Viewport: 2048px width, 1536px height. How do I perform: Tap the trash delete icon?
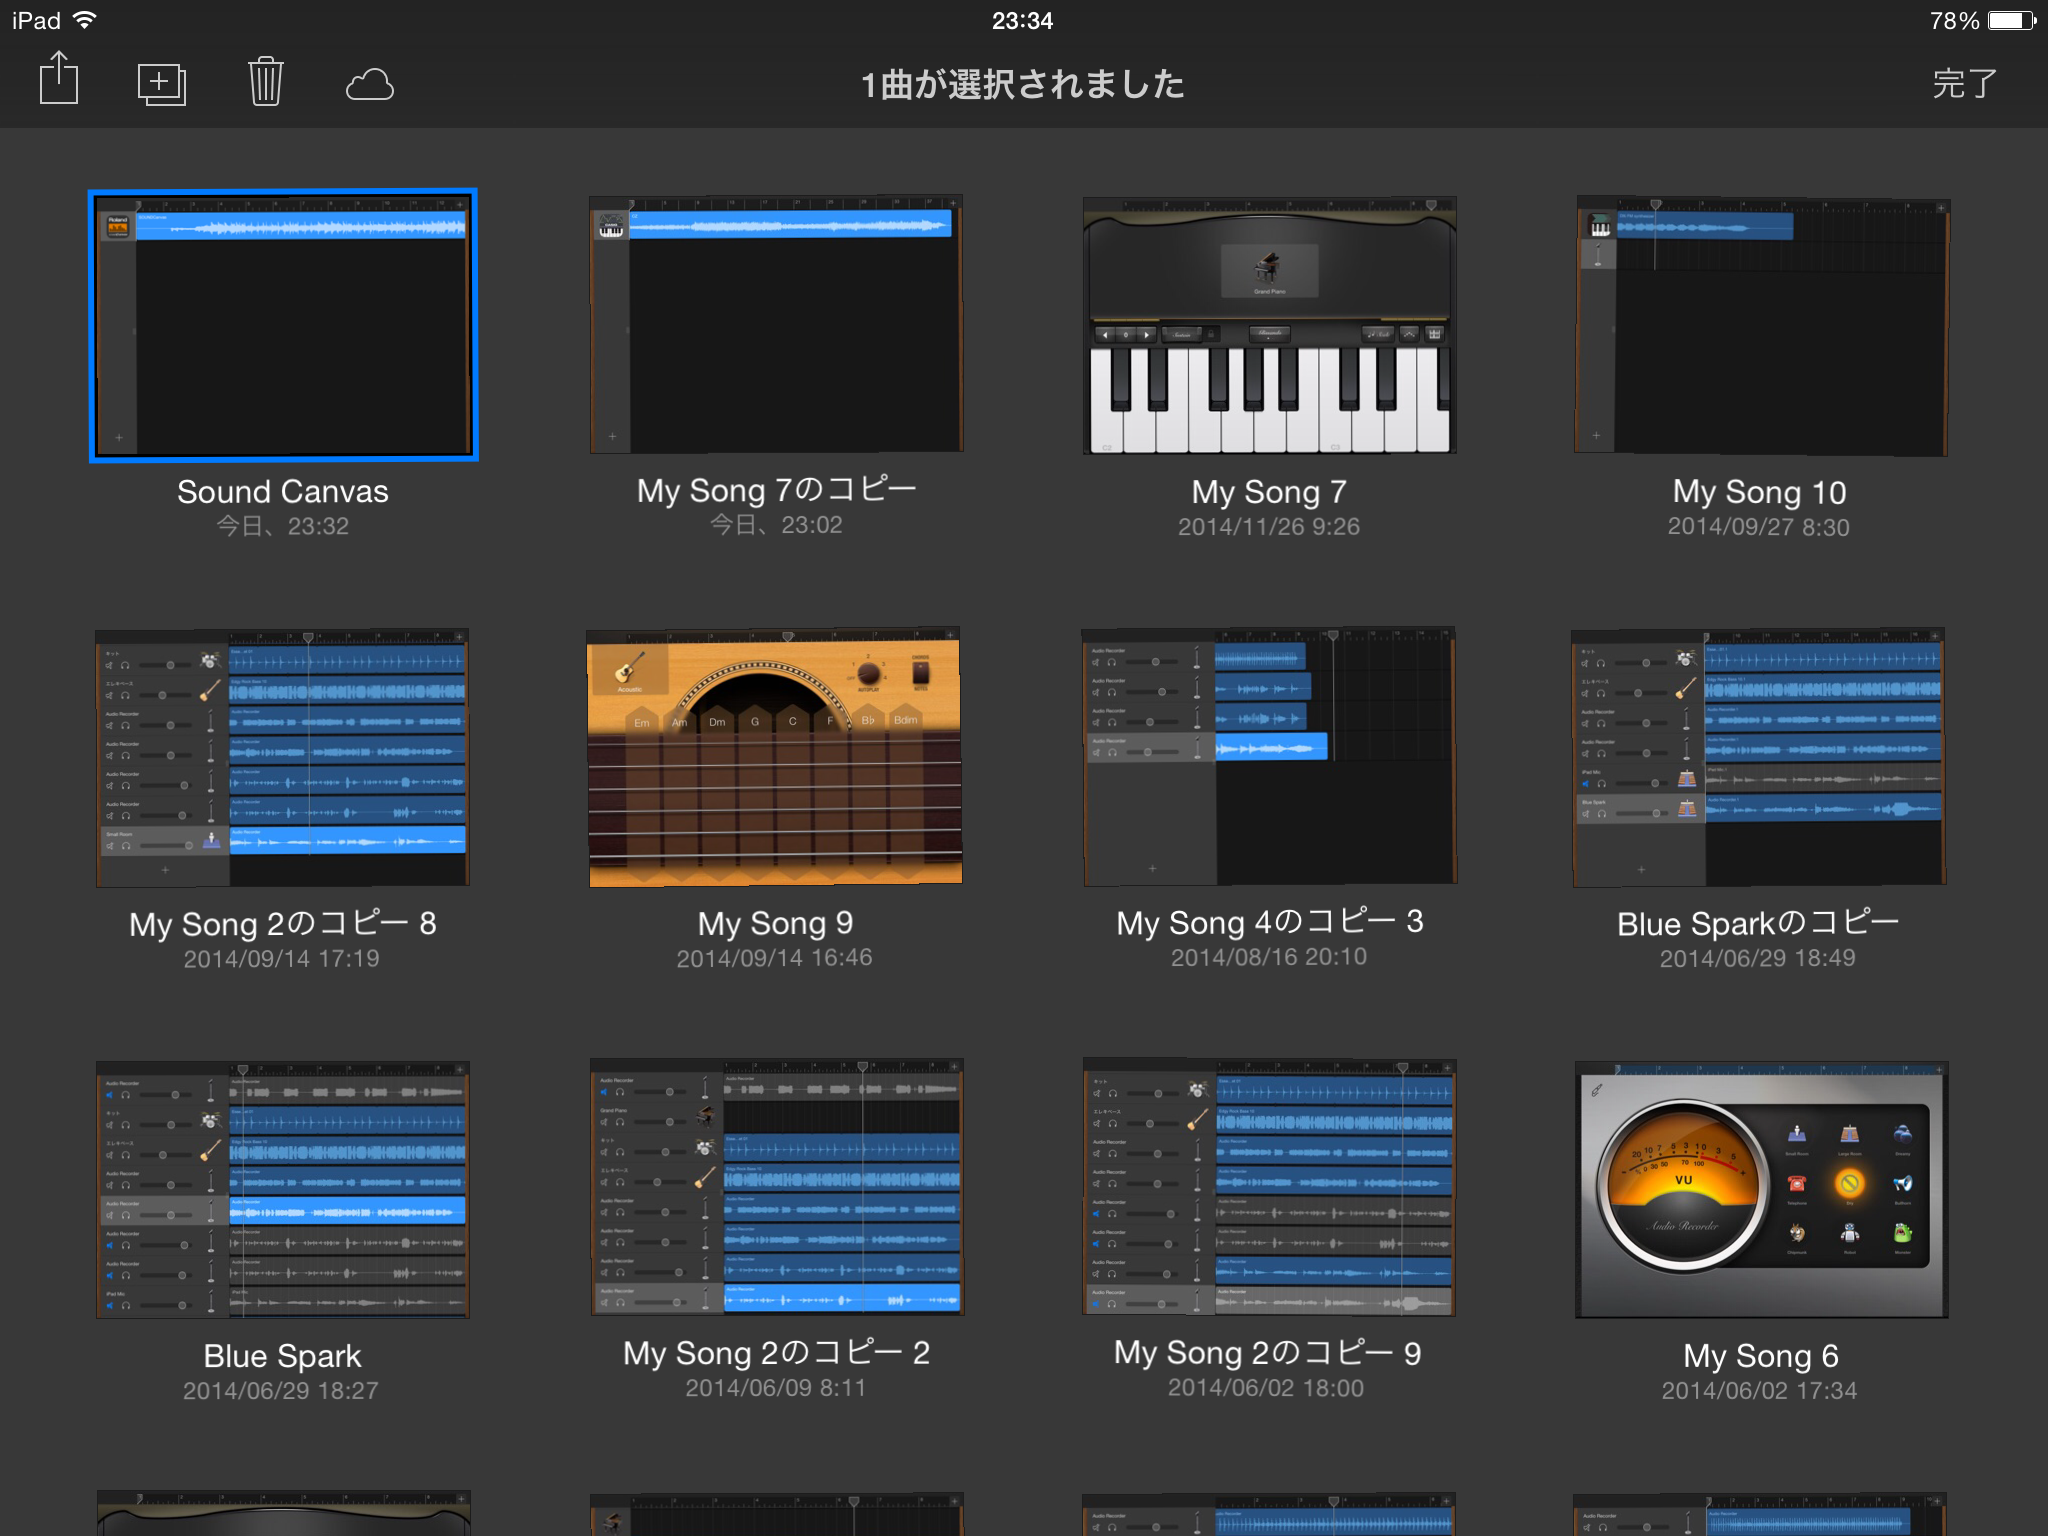(266, 82)
